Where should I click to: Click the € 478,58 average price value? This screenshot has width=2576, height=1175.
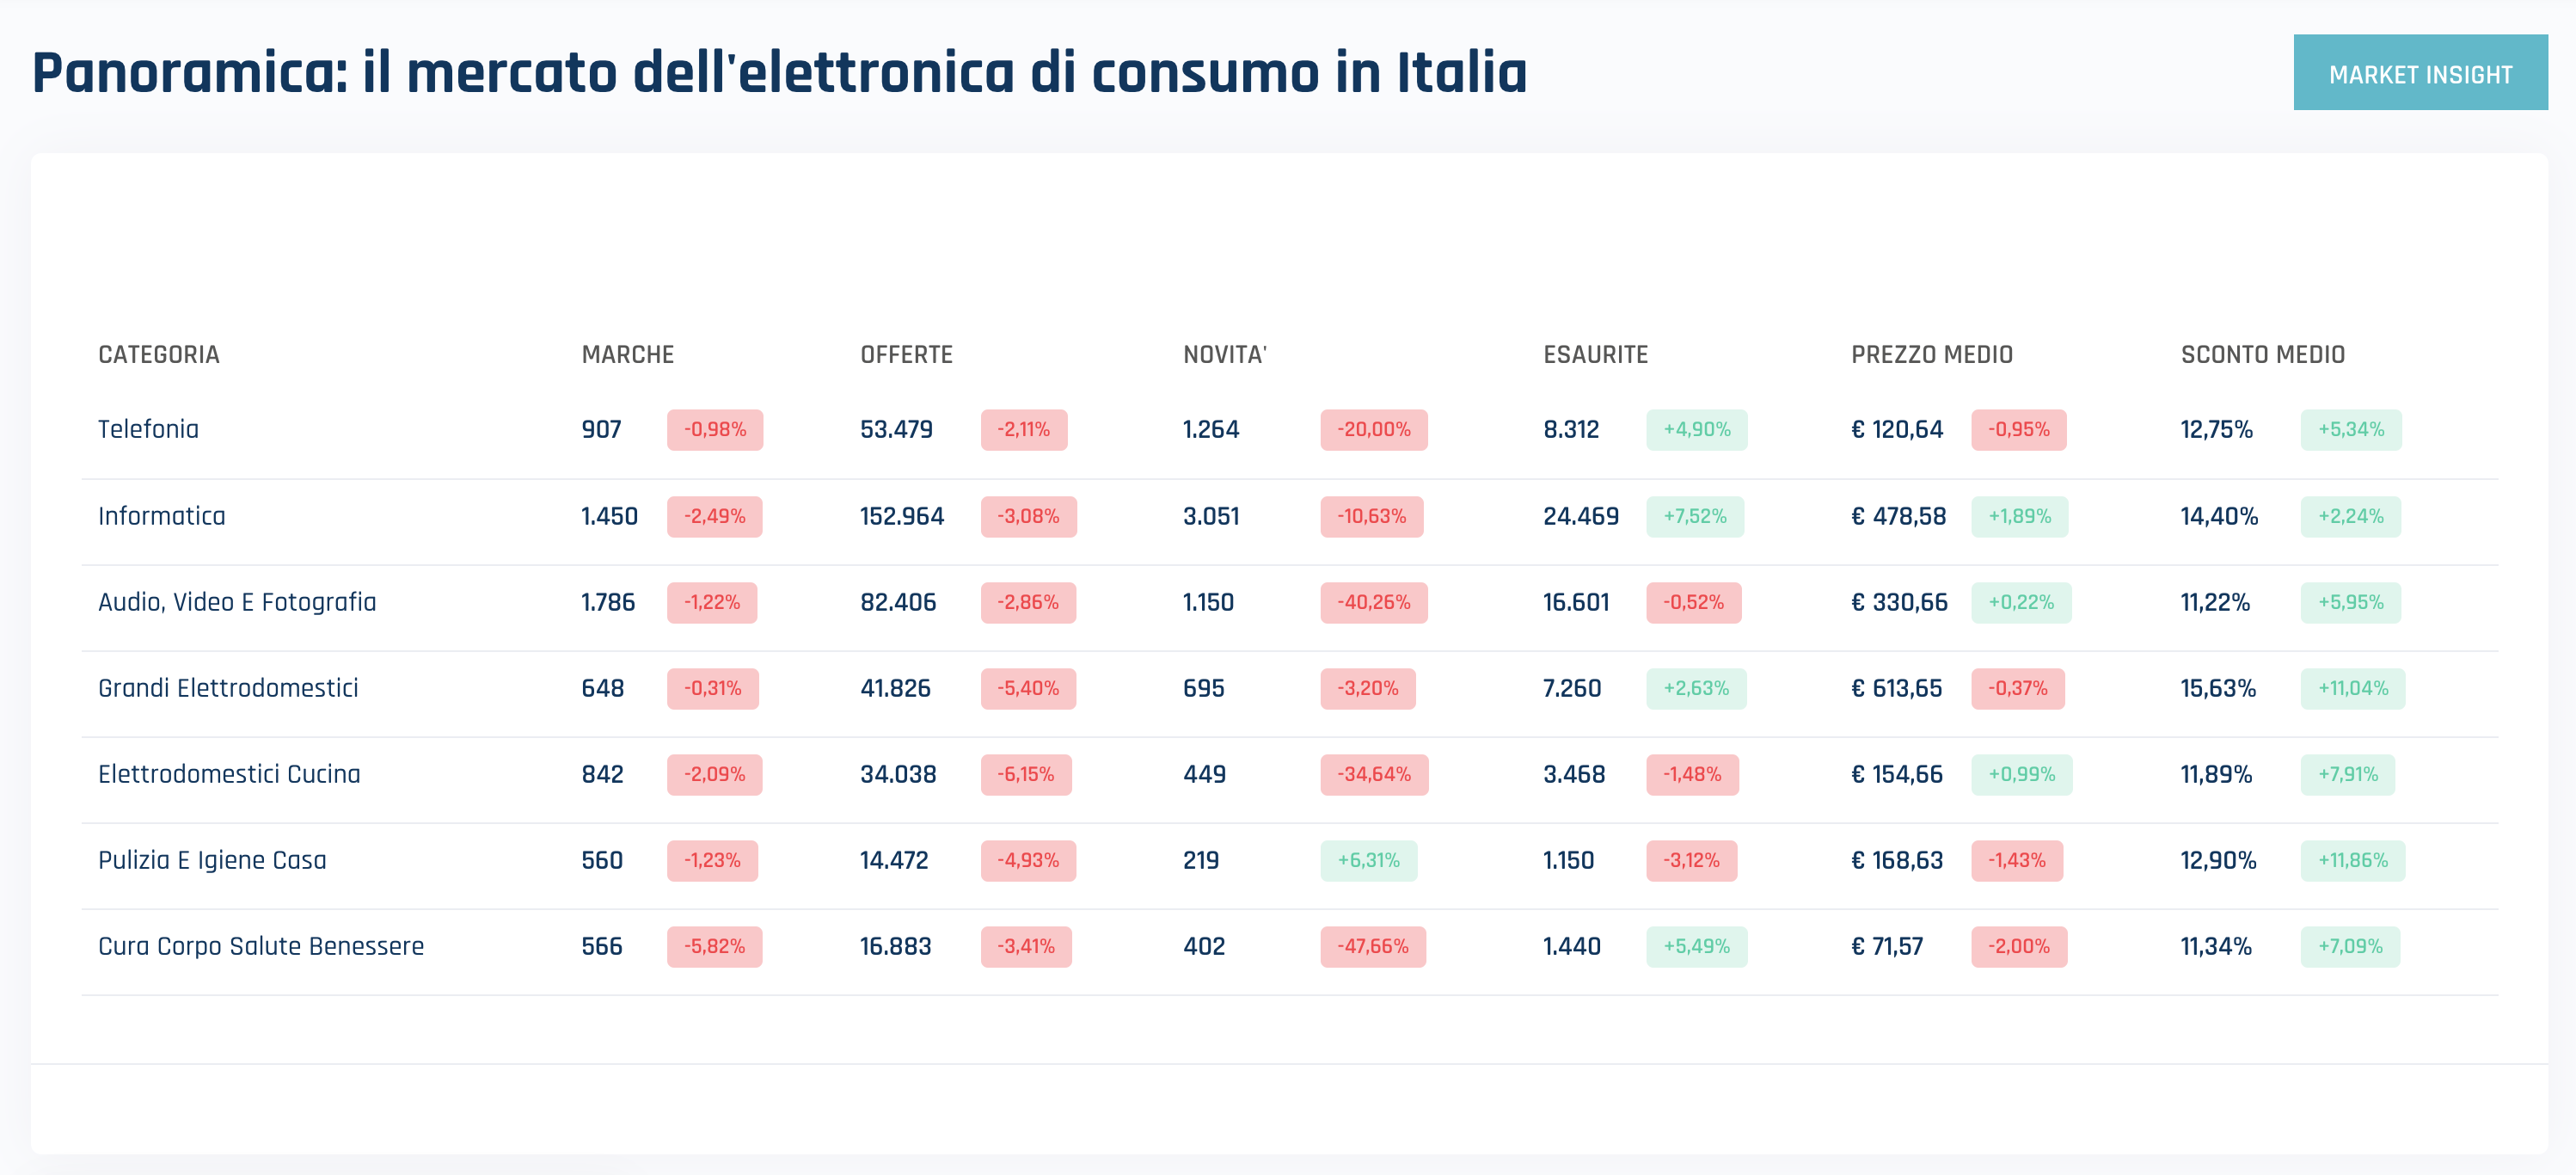pos(1898,516)
